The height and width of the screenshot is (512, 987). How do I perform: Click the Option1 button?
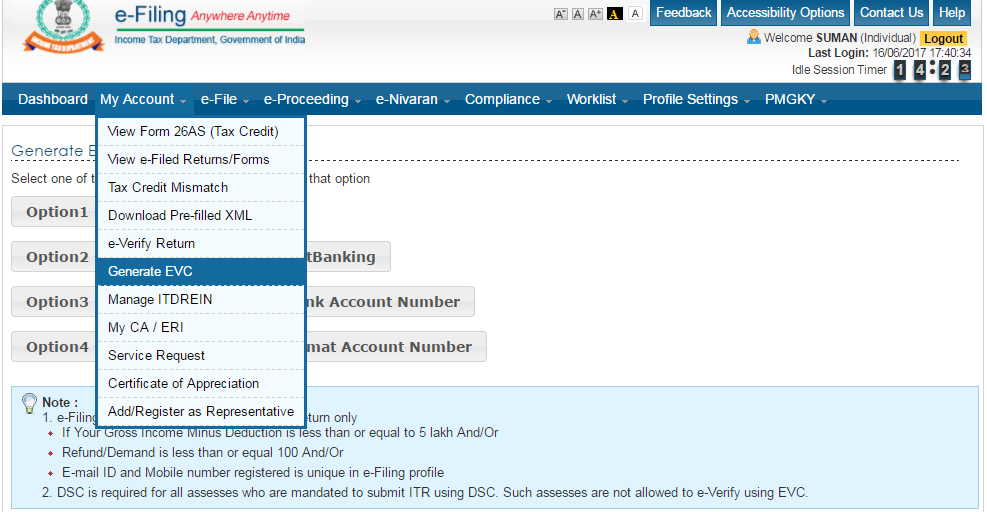click(x=57, y=212)
